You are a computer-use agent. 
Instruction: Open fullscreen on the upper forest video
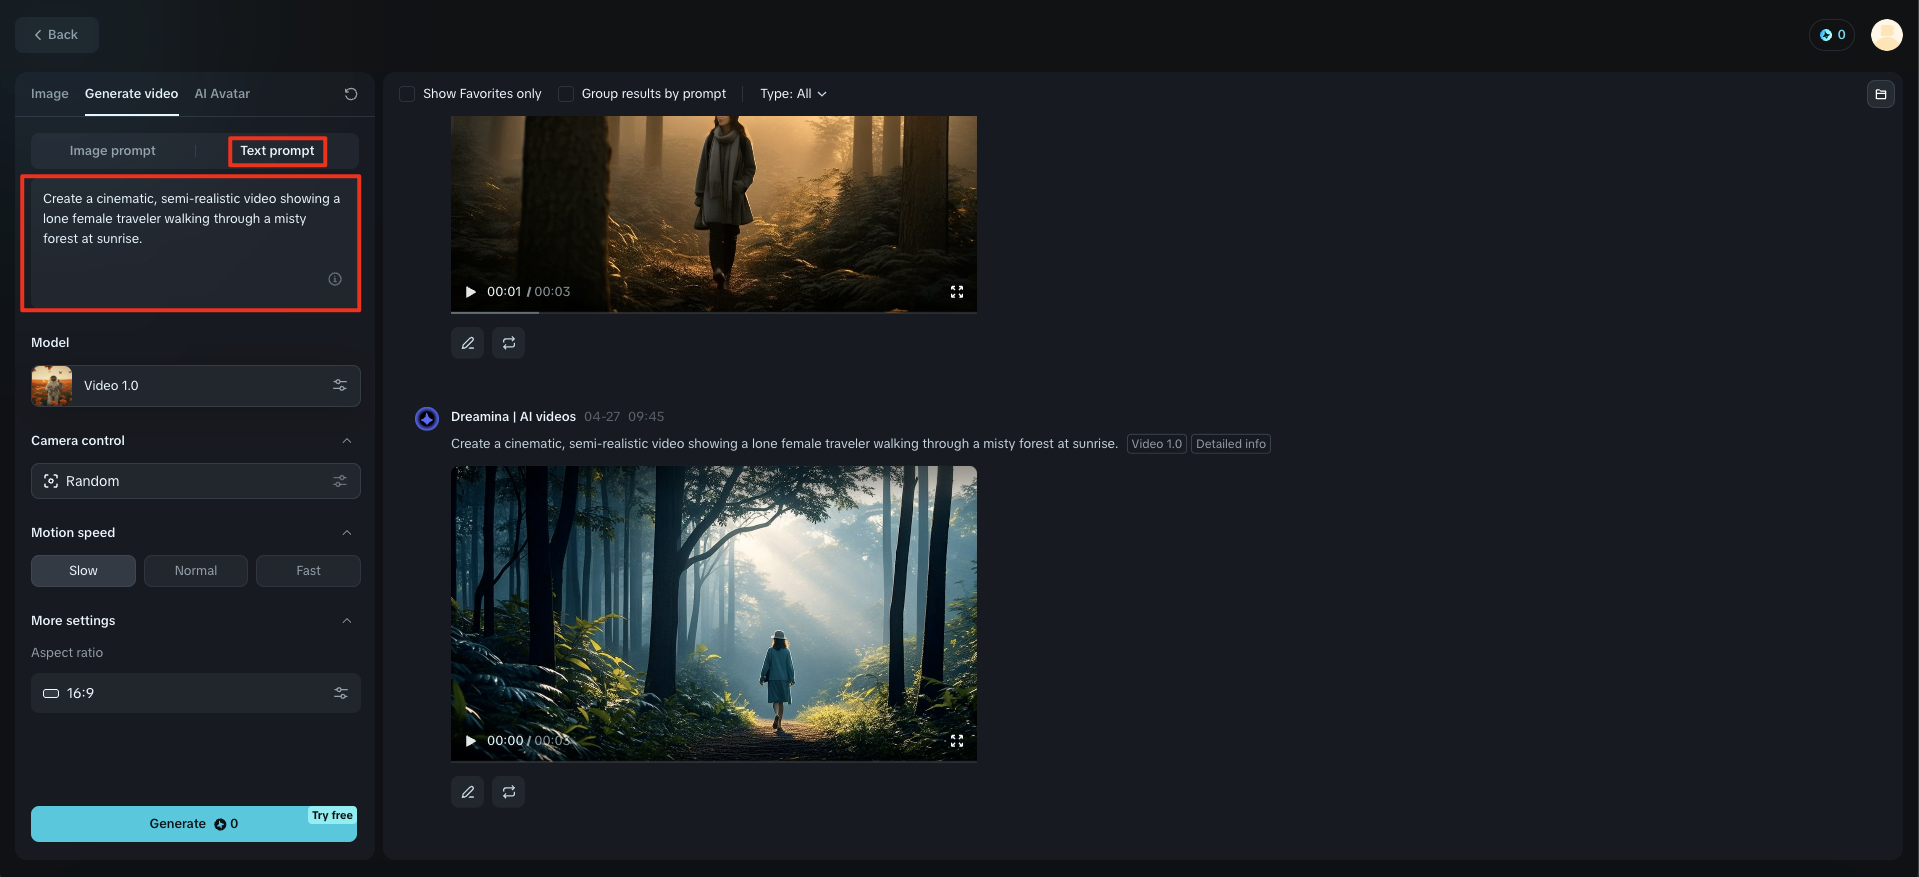[x=957, y=292]
